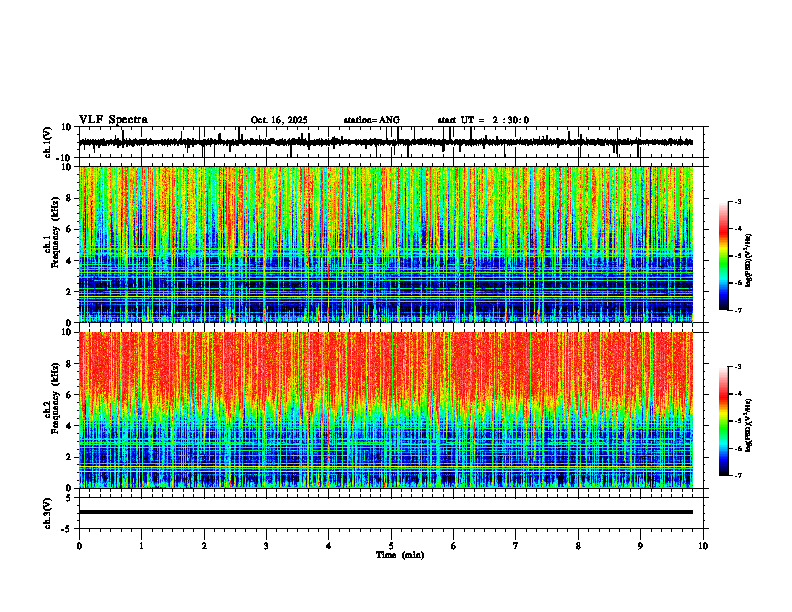Image resolution: width=792 pixels, height=612 pixels.
Task: Click time axis tick label "1"
Action: point(141,546)
